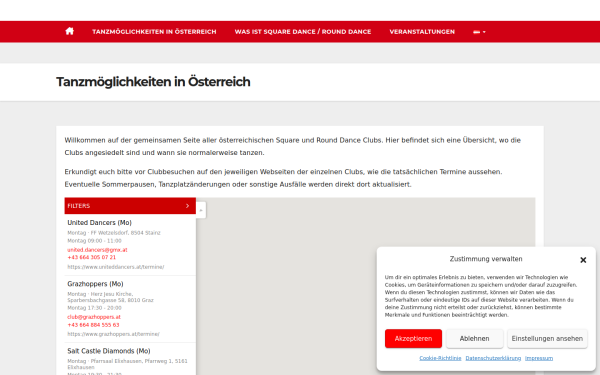Image resolution: width=600 pixels, height=375 pixels.
Task: Go to the home page via house icon
Action: coord(69,31)
